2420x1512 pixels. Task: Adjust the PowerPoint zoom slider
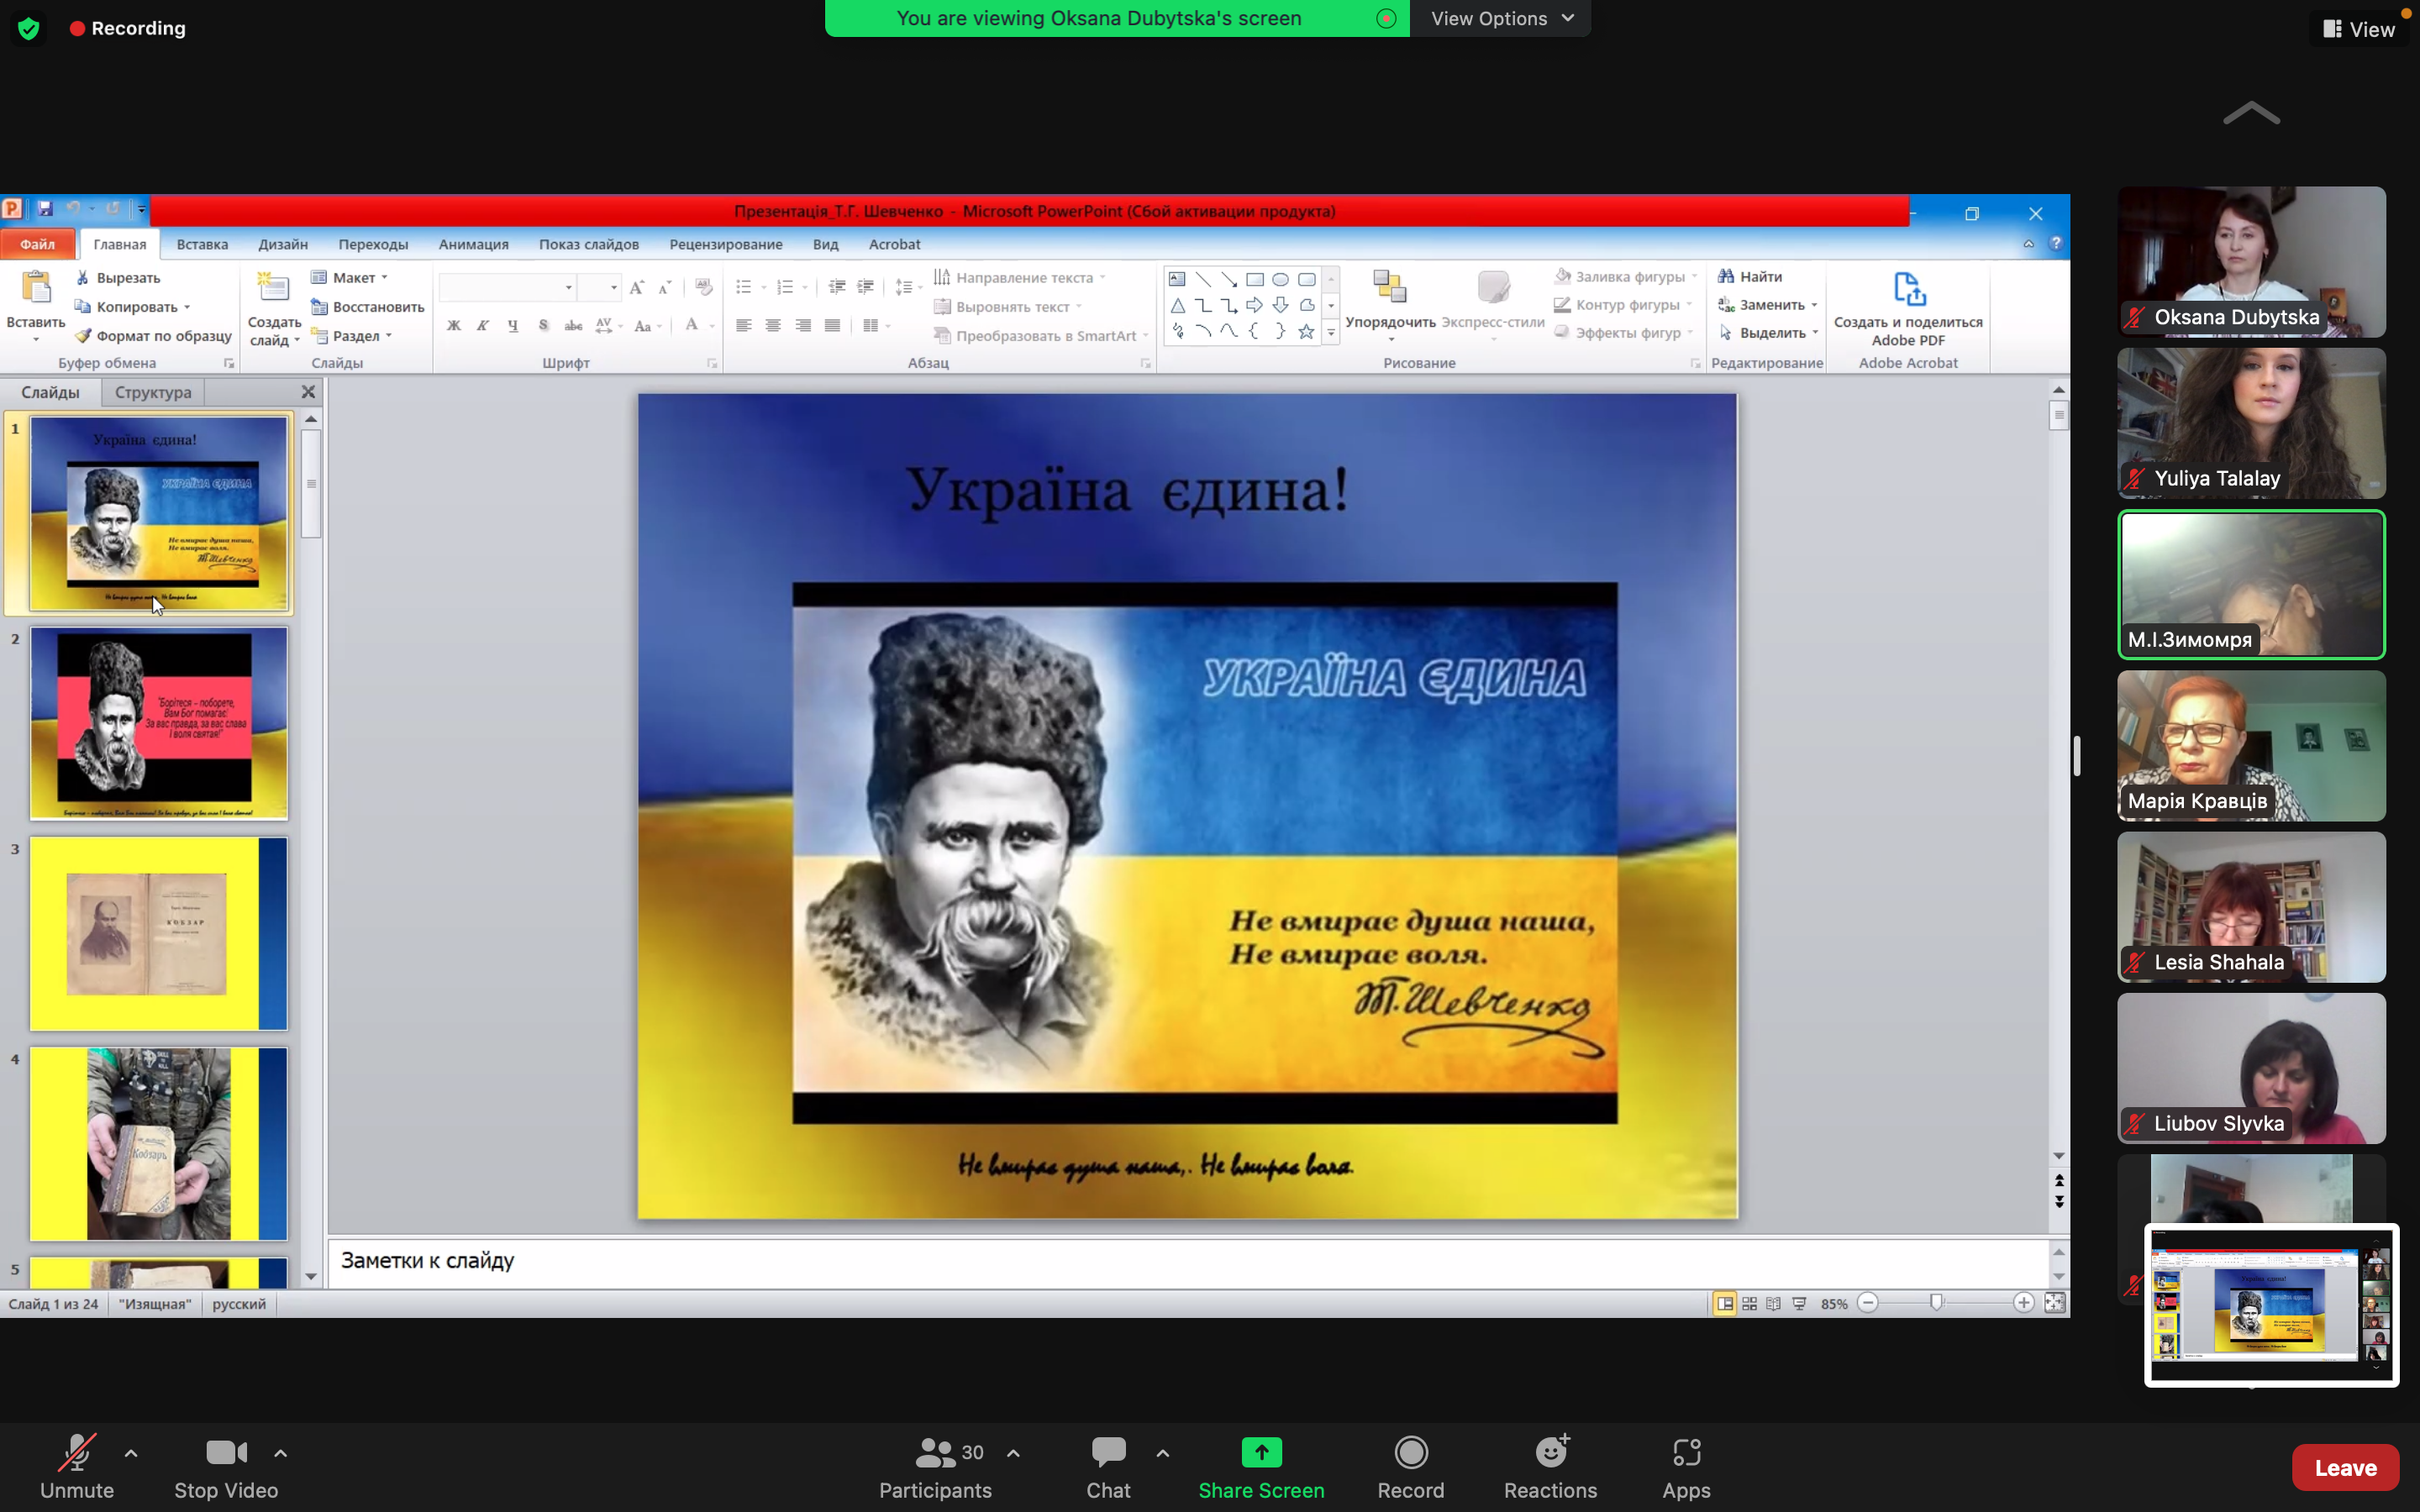1936,1303
